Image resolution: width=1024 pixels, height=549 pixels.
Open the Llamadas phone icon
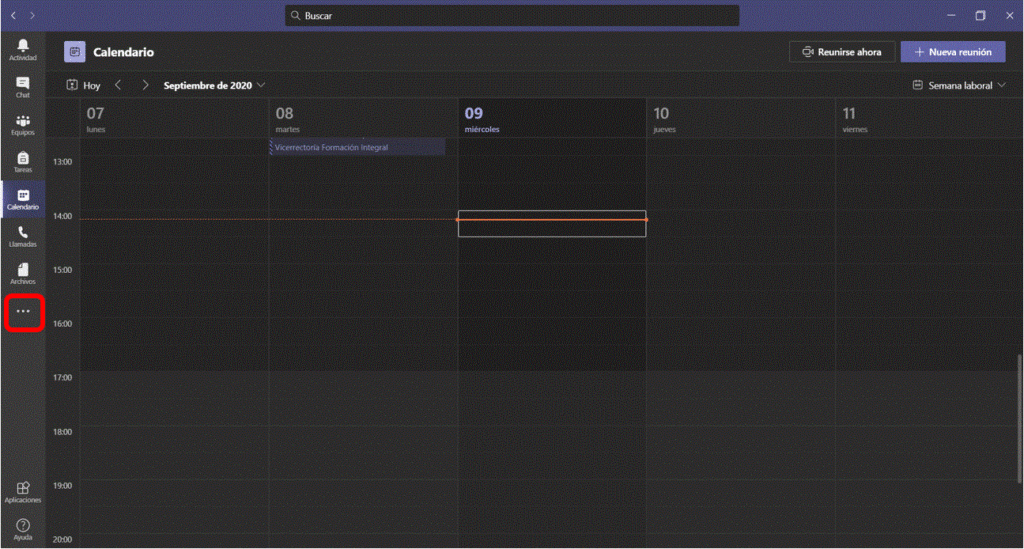pos(23,236)
